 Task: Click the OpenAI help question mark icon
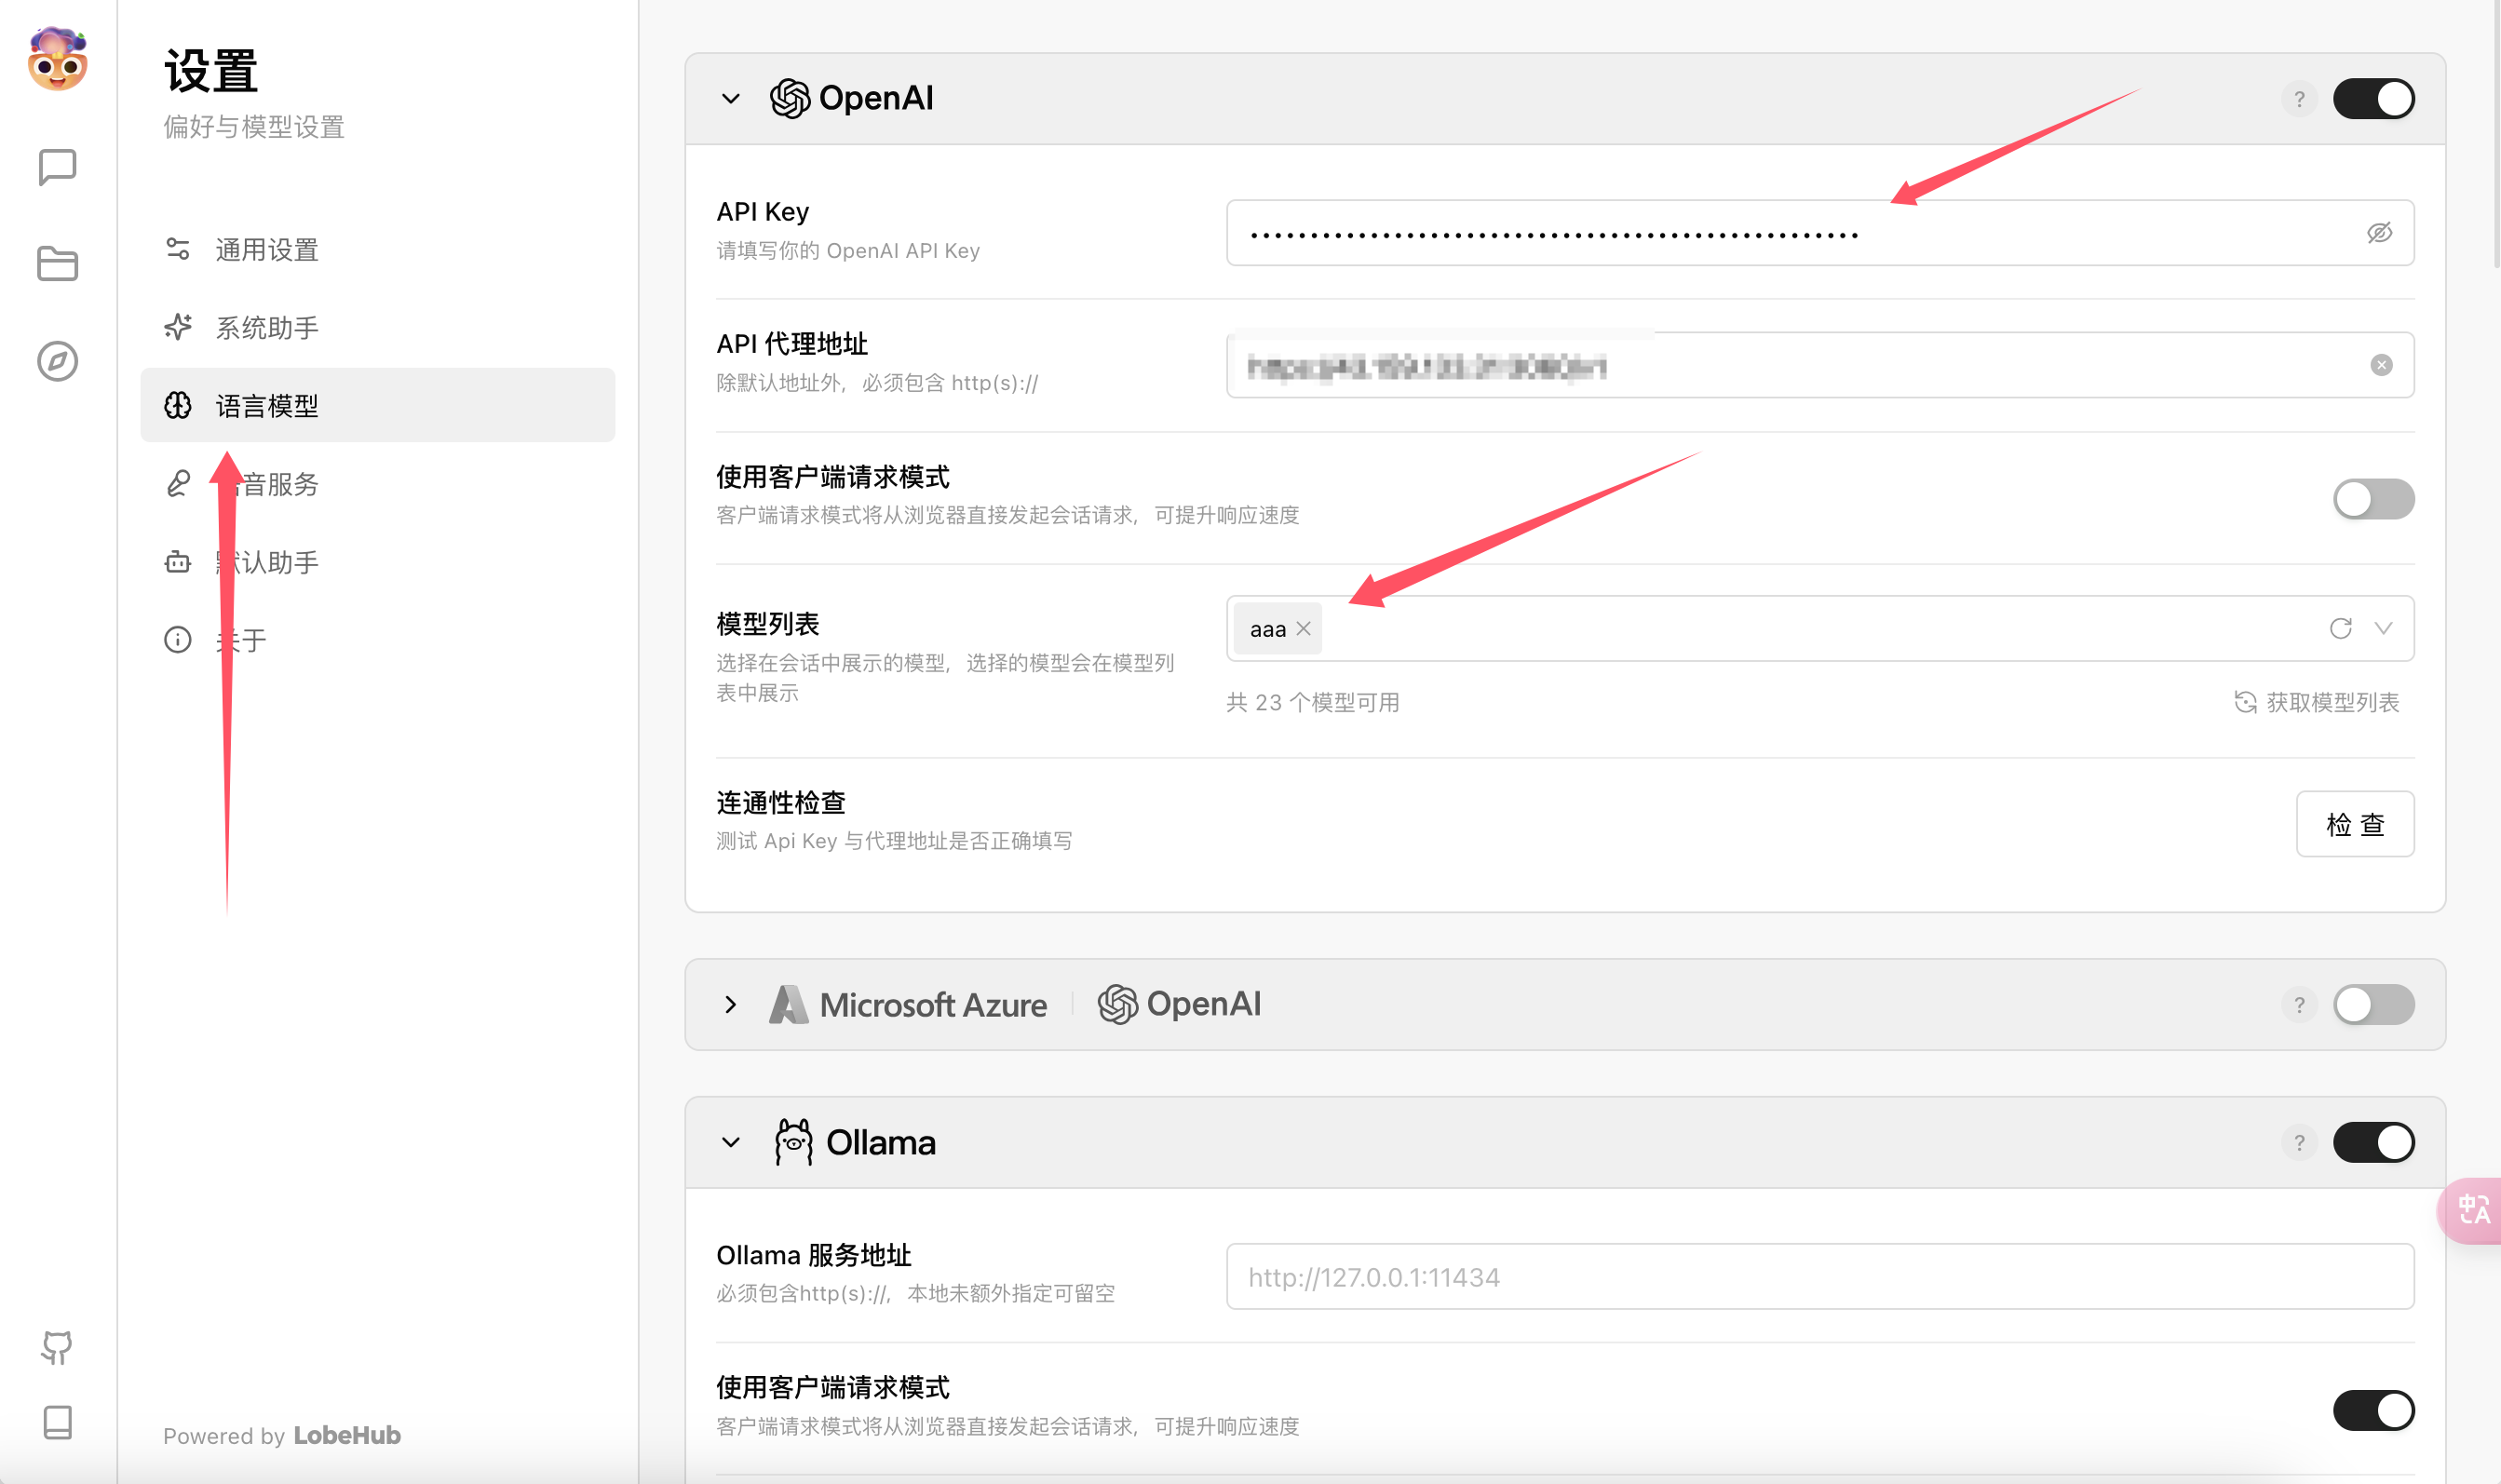pyautogui.click(x=2299, y=99)
